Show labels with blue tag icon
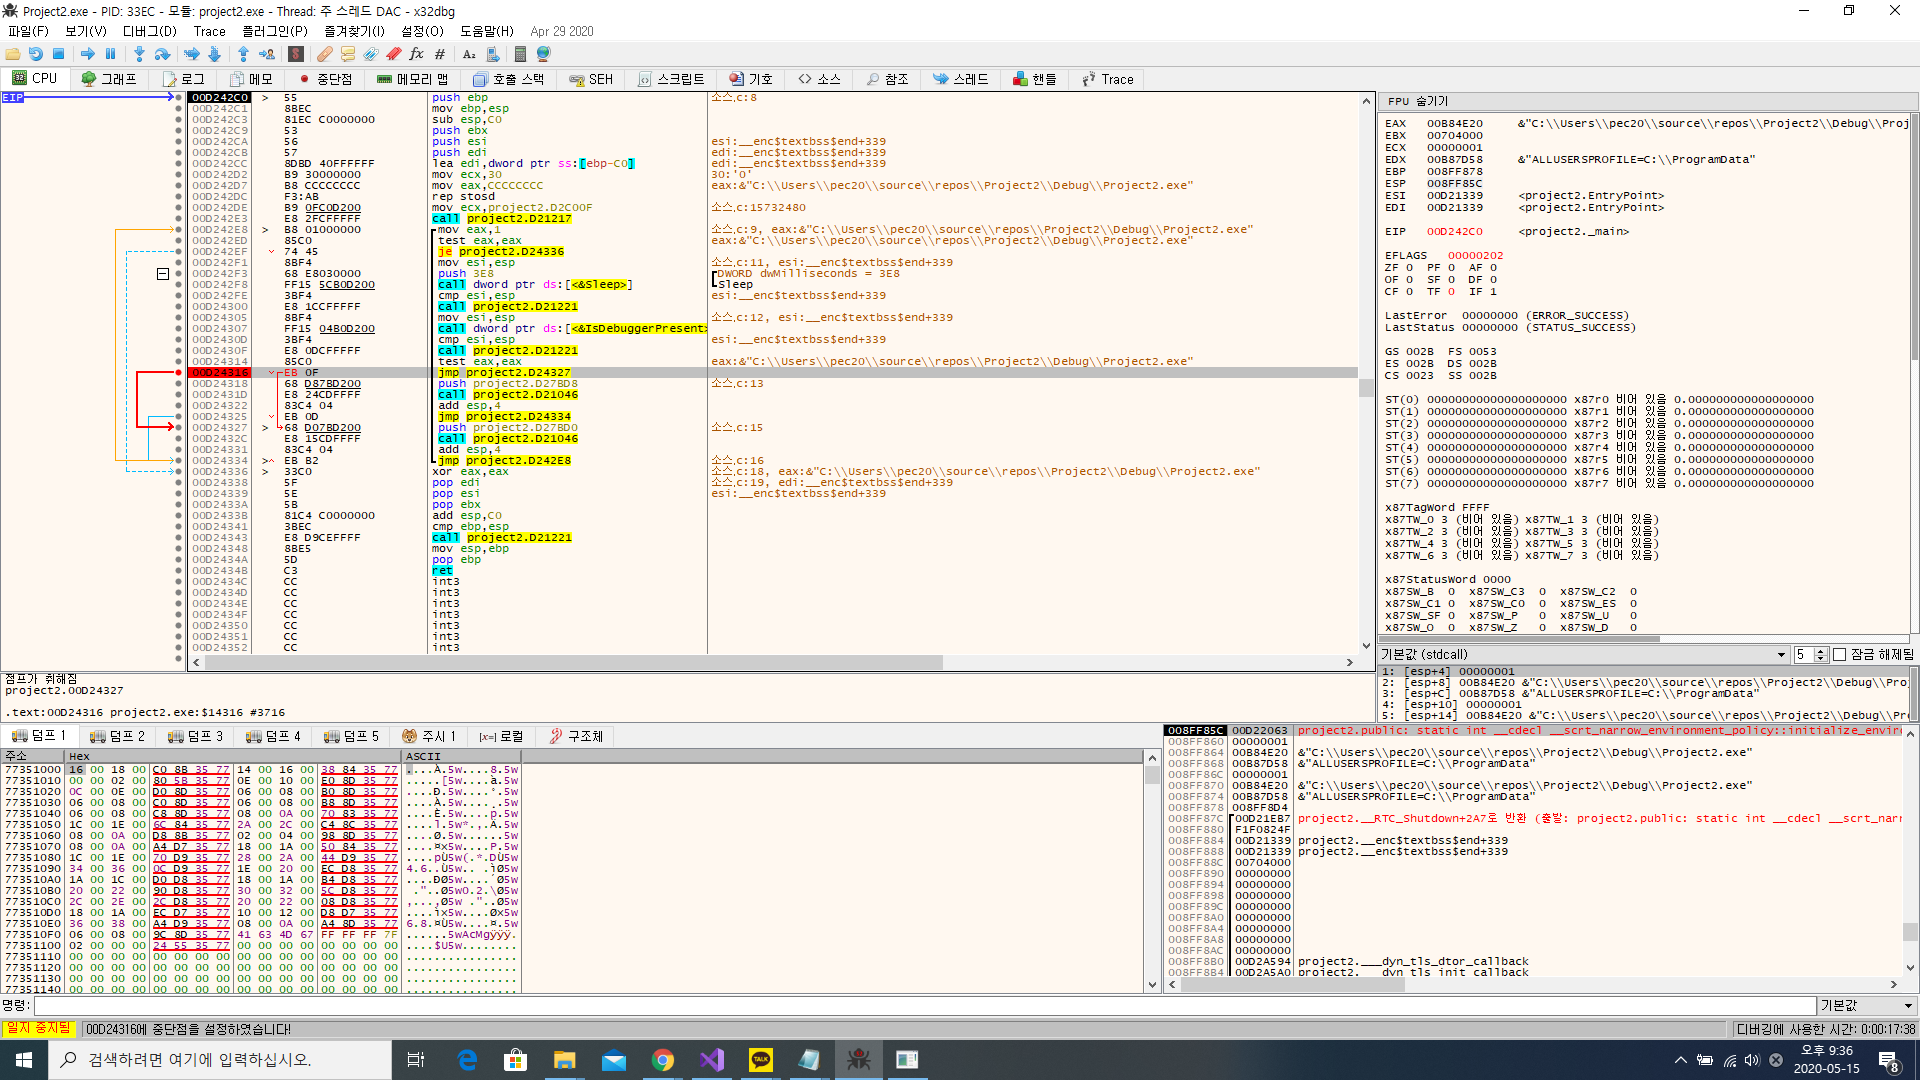1920x1080 pixels. [x=371, y=54]
